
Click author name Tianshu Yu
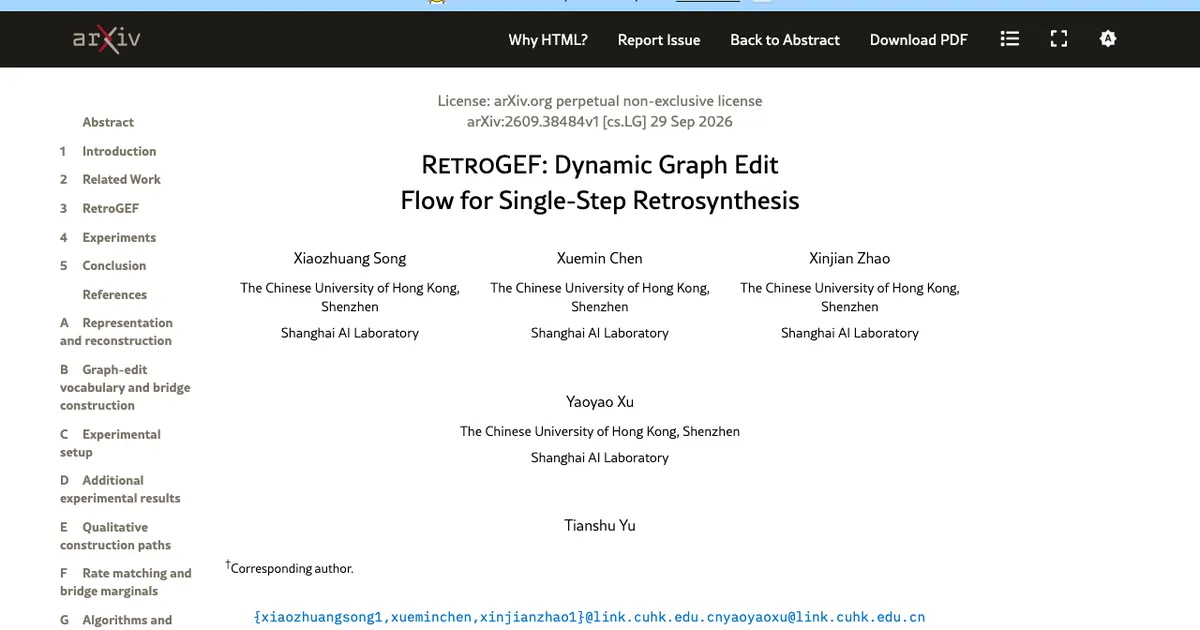(x=600, y=525)
